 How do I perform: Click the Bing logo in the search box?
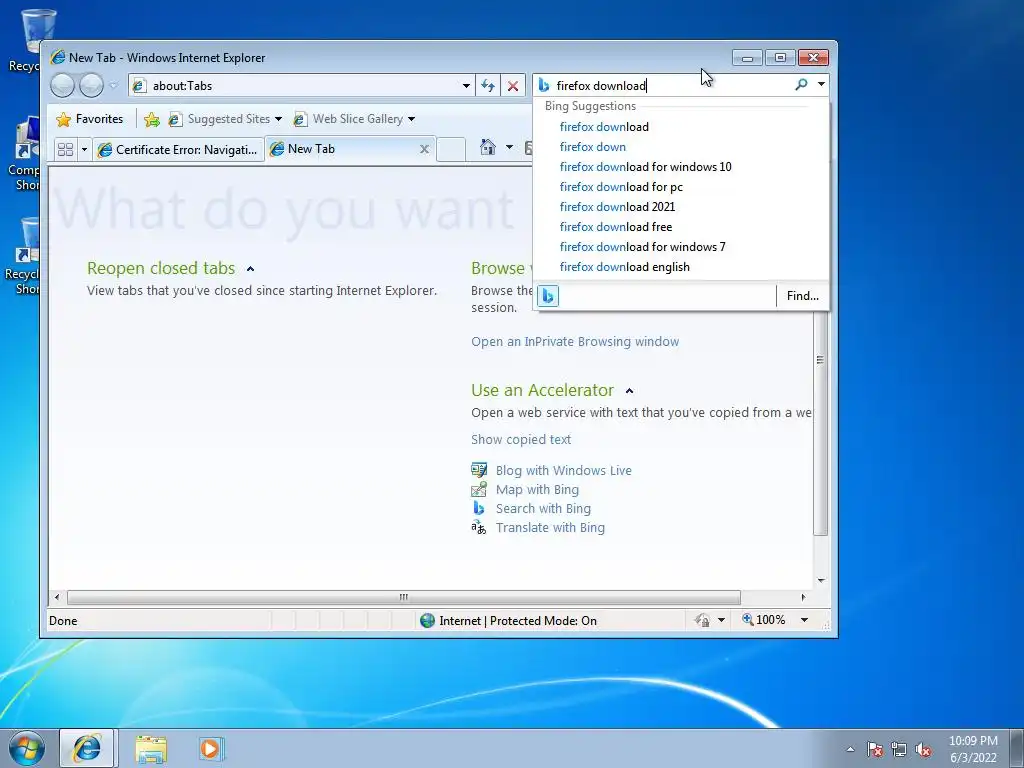(x=543, y=85)
